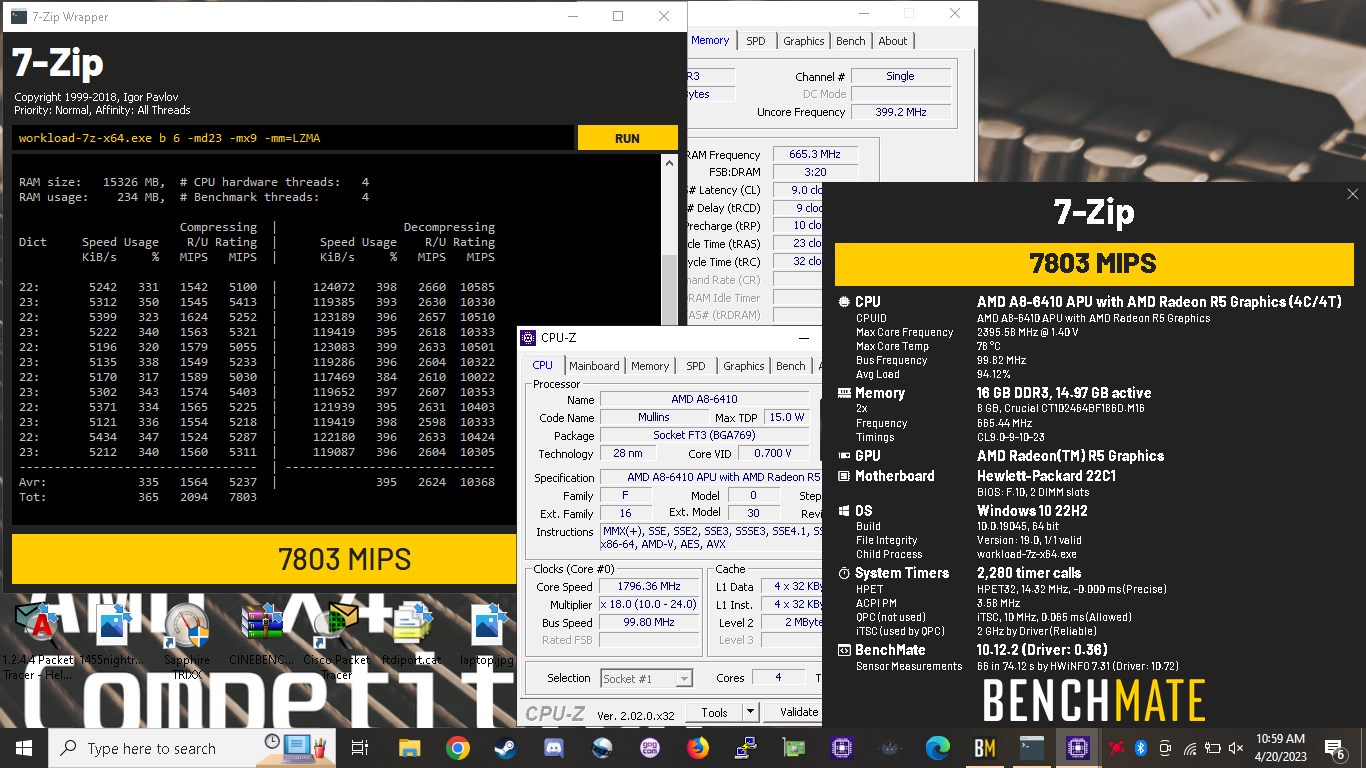Run the 7-Zip benchmark
1366x768 pixels.
(x=627, y=138)
